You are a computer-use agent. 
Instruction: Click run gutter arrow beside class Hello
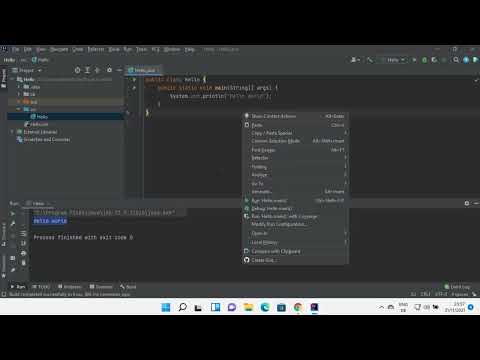[x=134, y=80]
